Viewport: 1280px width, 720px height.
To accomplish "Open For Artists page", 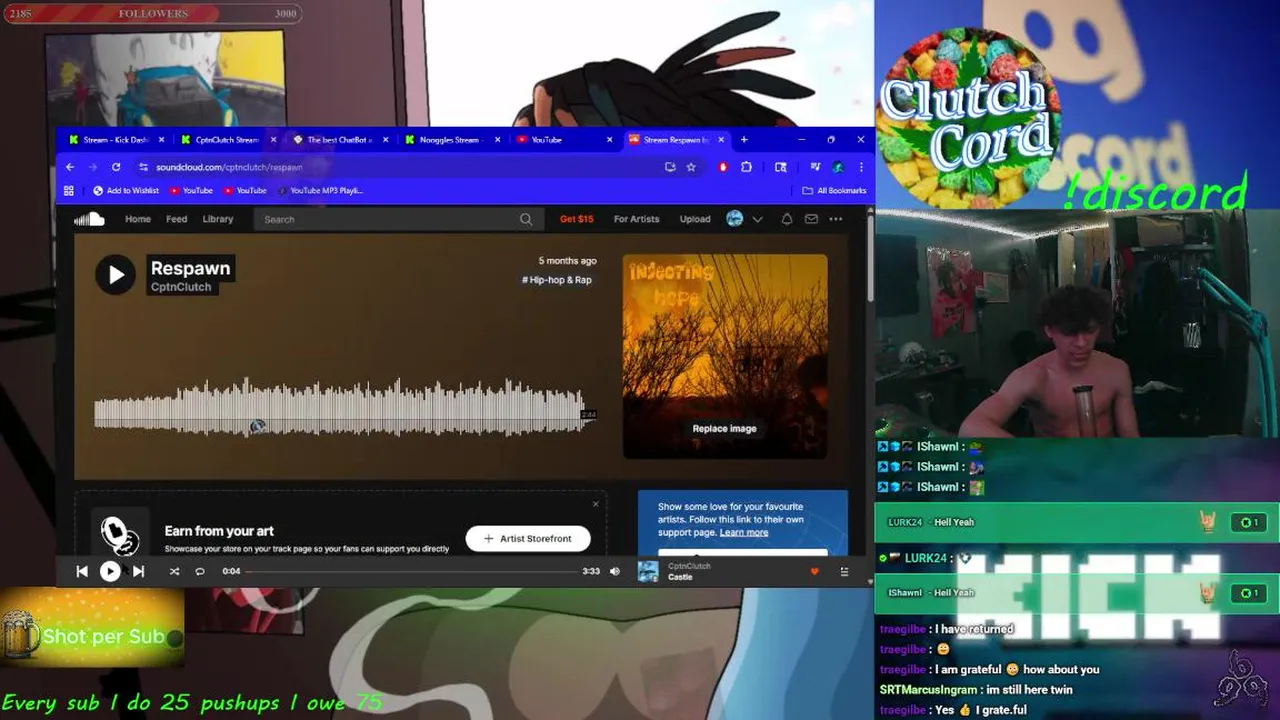I will pos(636,219).
